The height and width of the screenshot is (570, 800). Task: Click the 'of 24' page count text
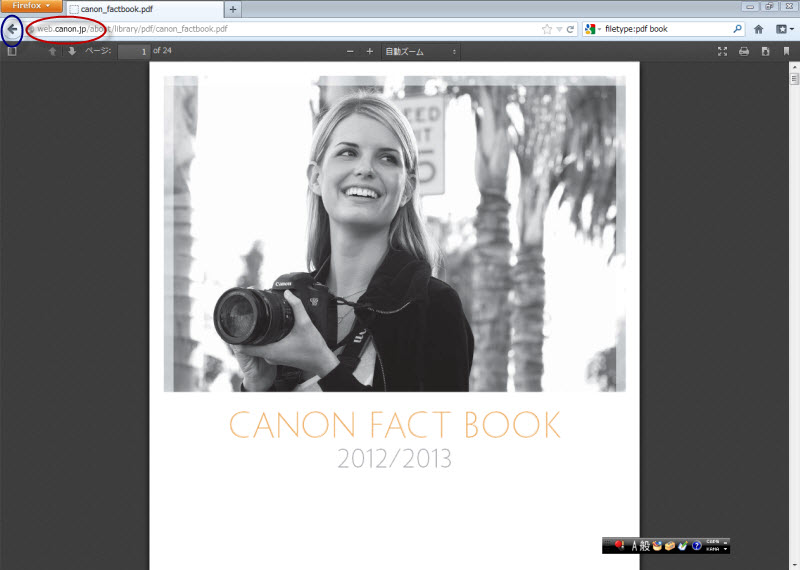[162, 51]
